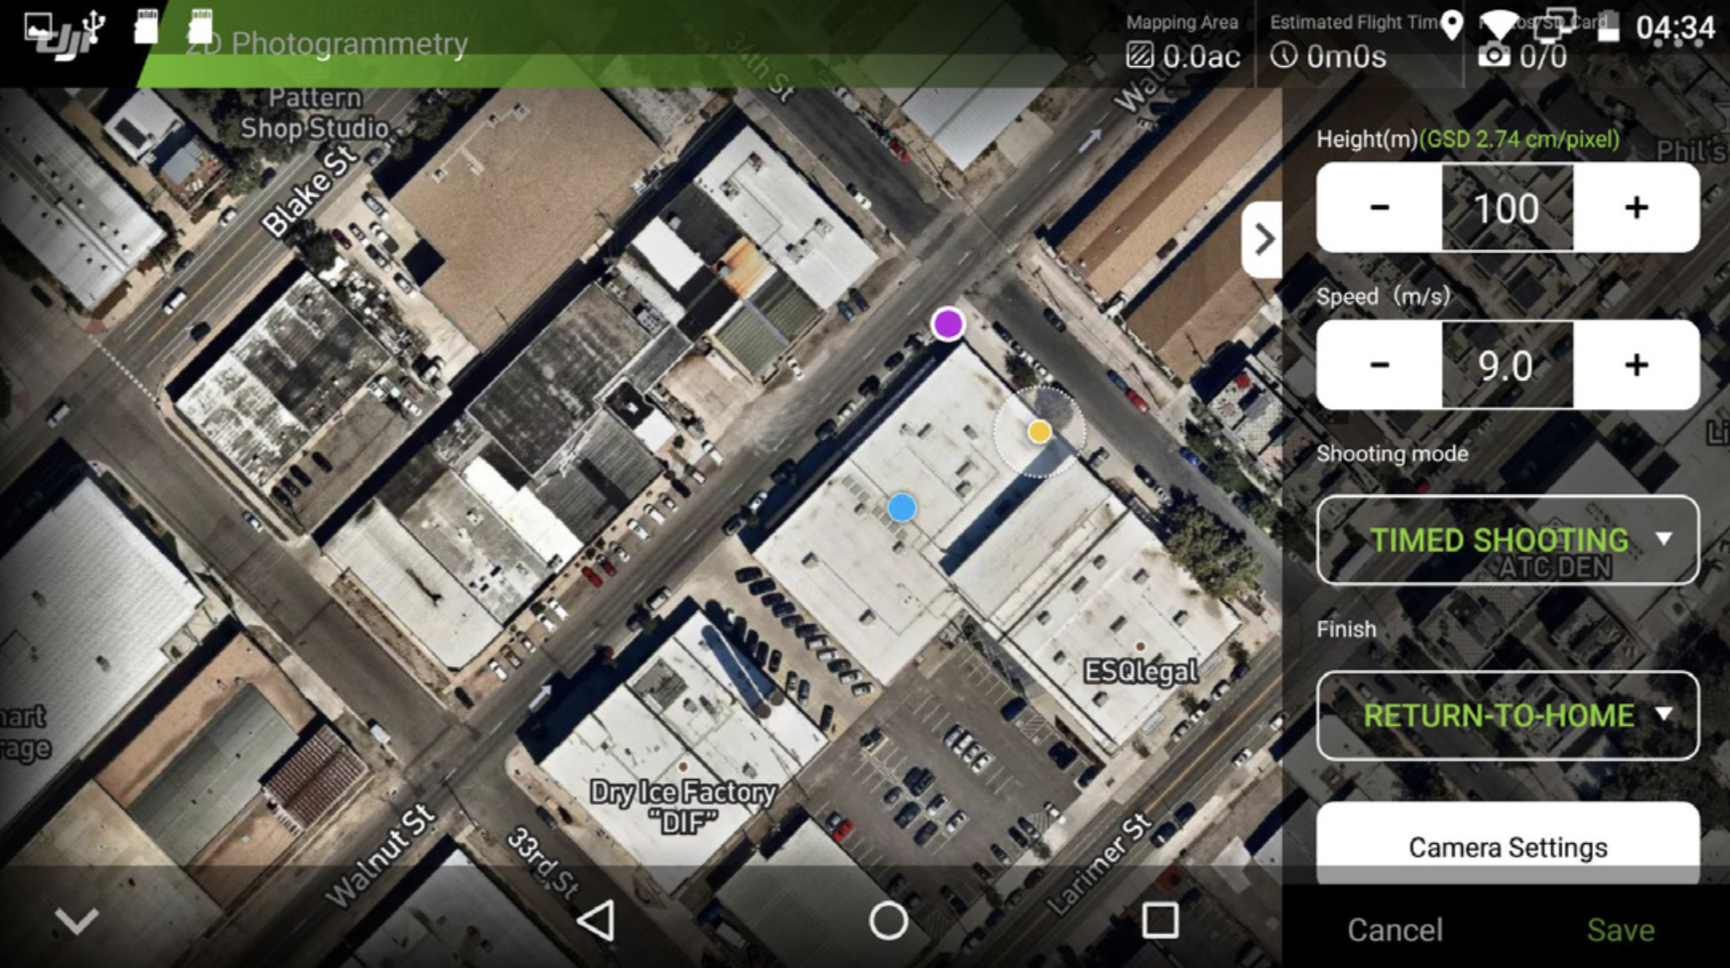Image resolution: width=1730 pixels, height=968 pixels.
Task: Tap the blue location dot on map
Action: (x=902, y=508)
